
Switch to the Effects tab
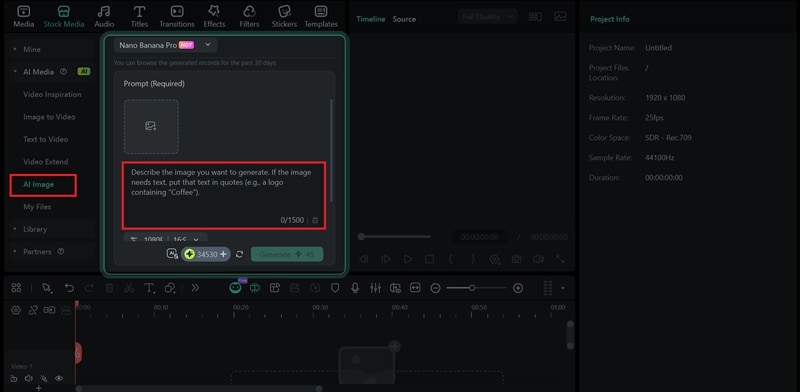pyautogui.click(x=214, y=17)
